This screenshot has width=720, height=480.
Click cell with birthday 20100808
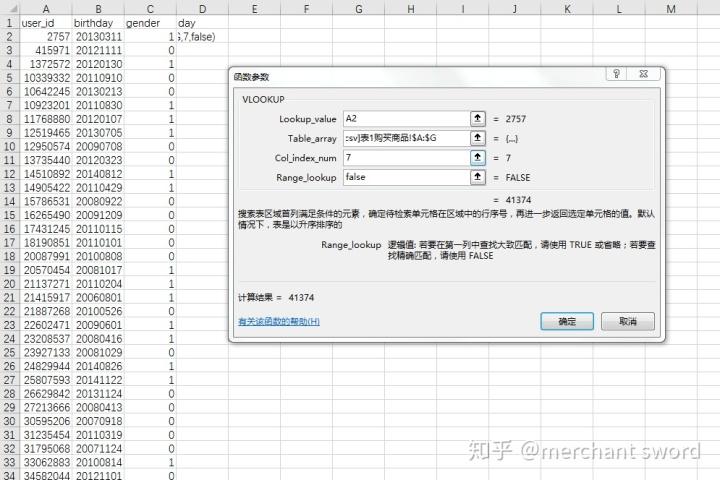(x=98, y=256)
